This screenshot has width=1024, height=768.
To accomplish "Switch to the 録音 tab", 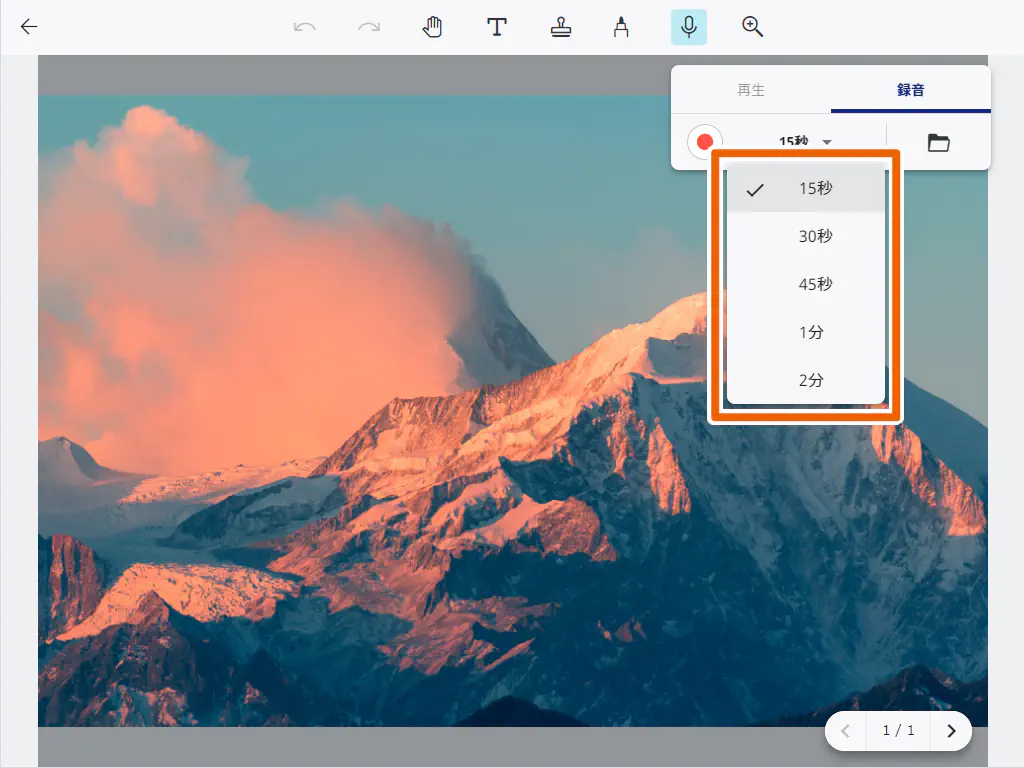I will tap(910, 90).
